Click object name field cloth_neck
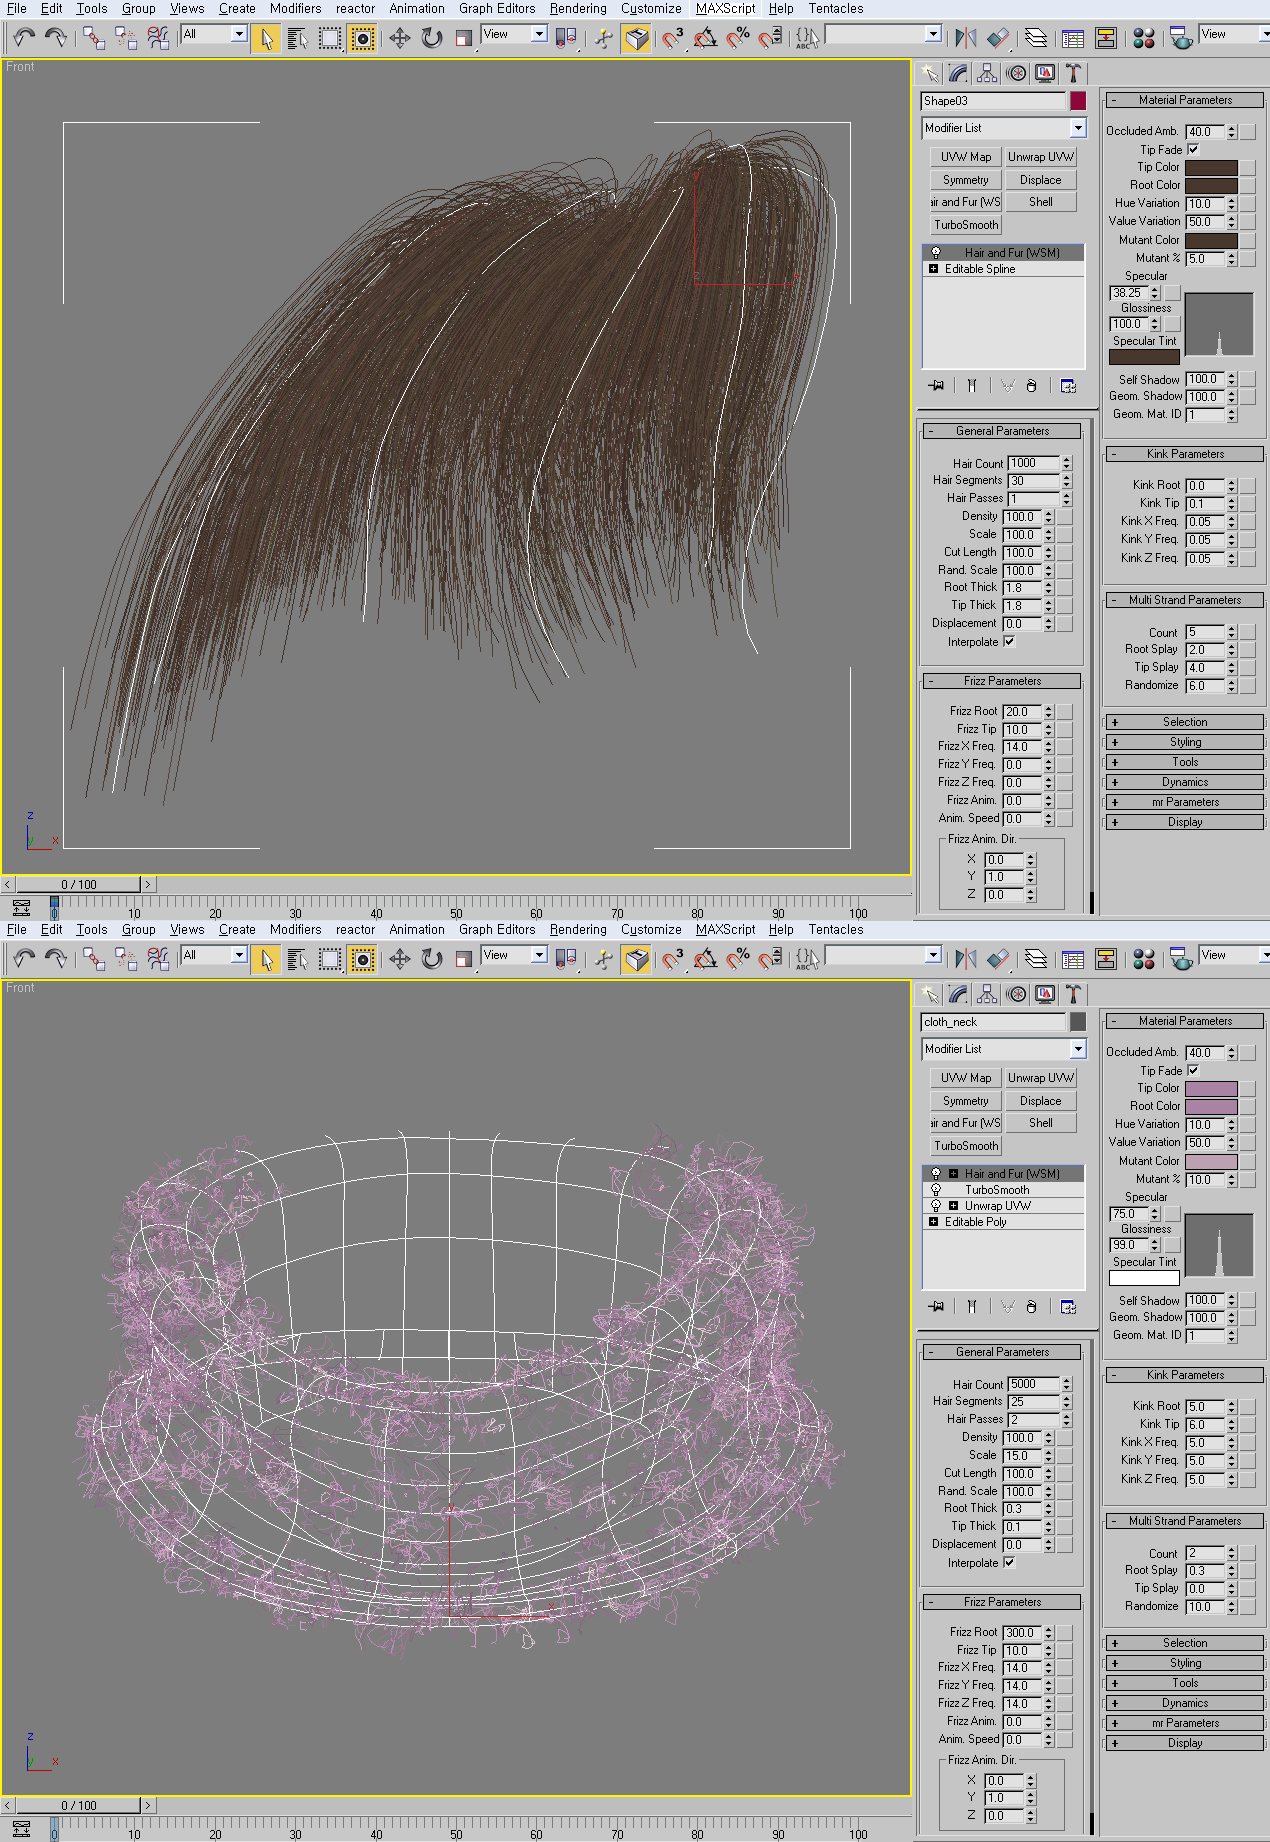This screenshot has width=1270, height=1842. click(993, 1022)
